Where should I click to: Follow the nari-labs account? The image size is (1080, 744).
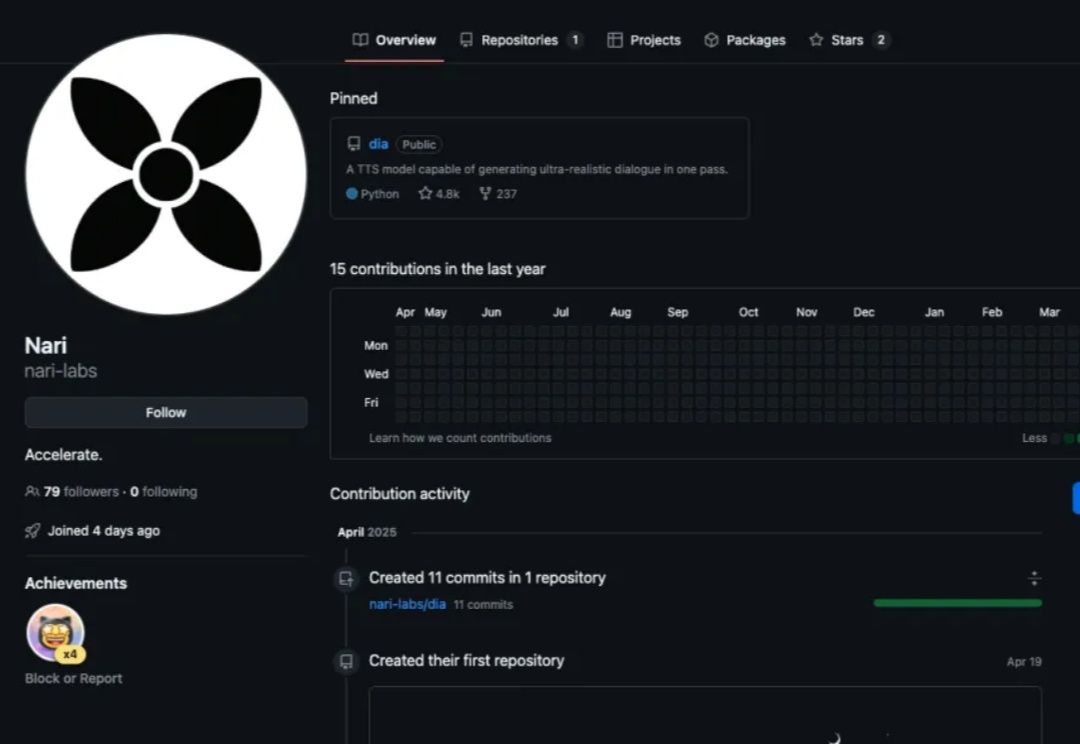click(x=166, y=413)
